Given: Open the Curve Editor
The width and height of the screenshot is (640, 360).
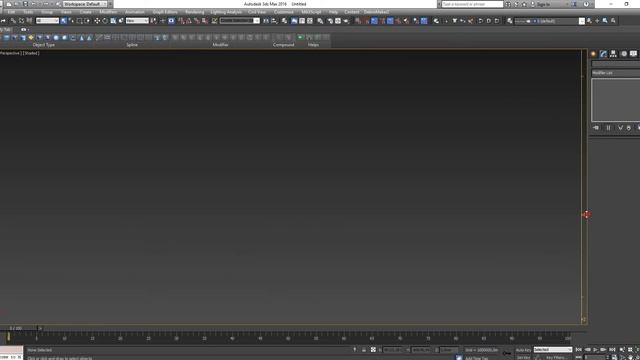Looking at the screenshot, I should tap(302, 20).
